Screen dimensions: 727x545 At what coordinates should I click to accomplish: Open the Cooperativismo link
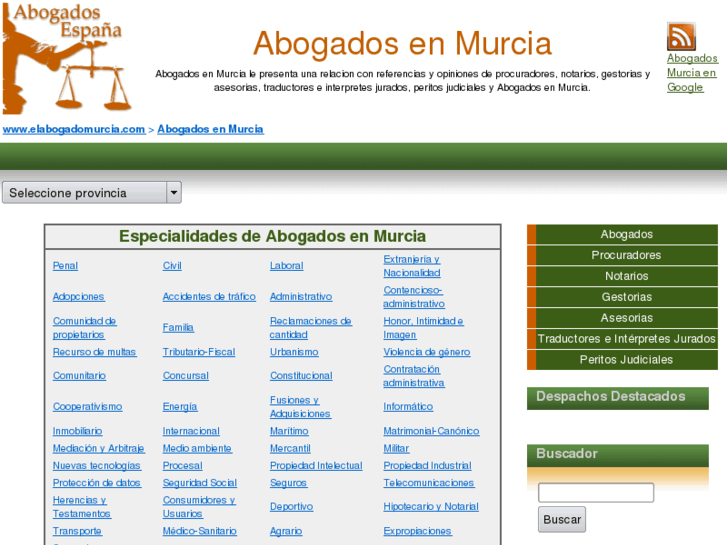pos(88,406)
